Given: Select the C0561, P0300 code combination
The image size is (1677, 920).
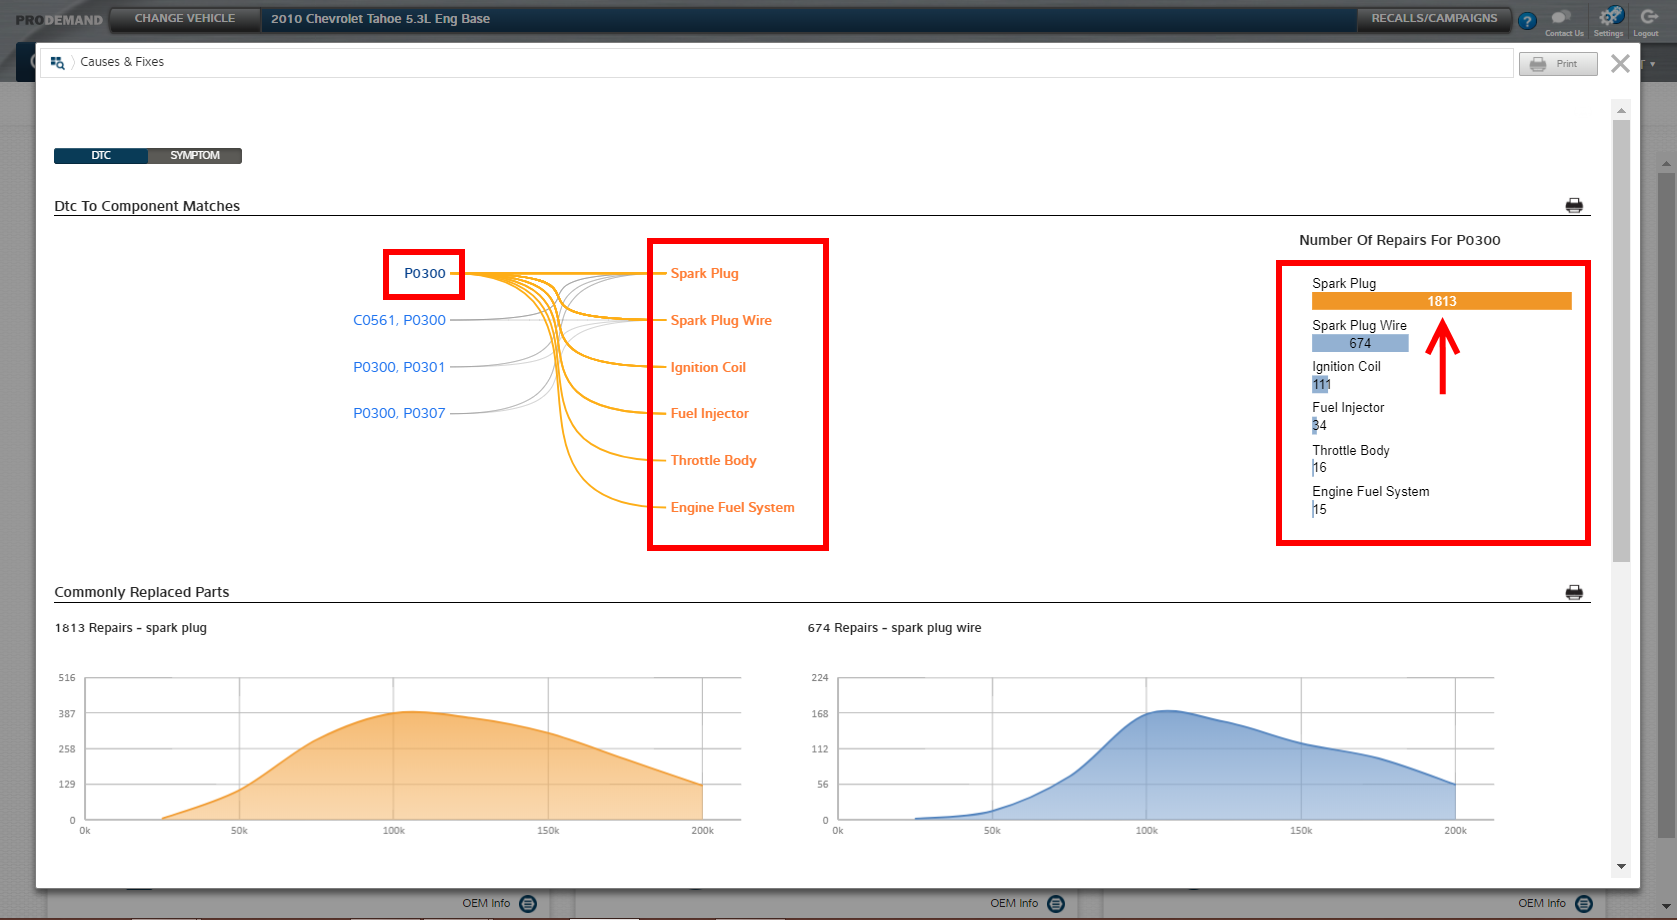Looking at the screenshot, I should [399, 321].
